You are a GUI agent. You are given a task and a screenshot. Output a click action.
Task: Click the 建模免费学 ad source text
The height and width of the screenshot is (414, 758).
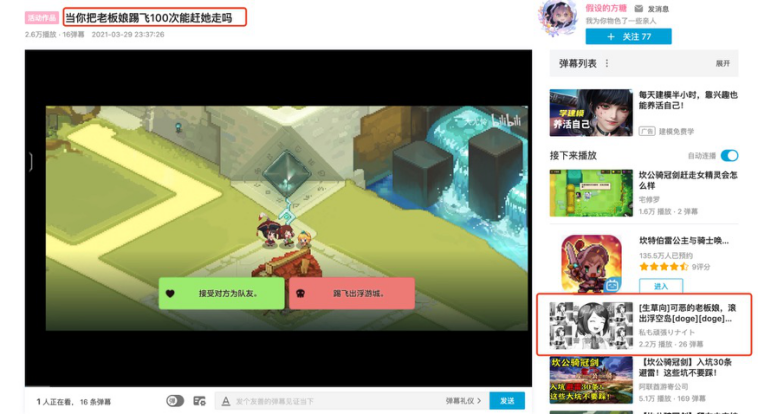[676, 131]
